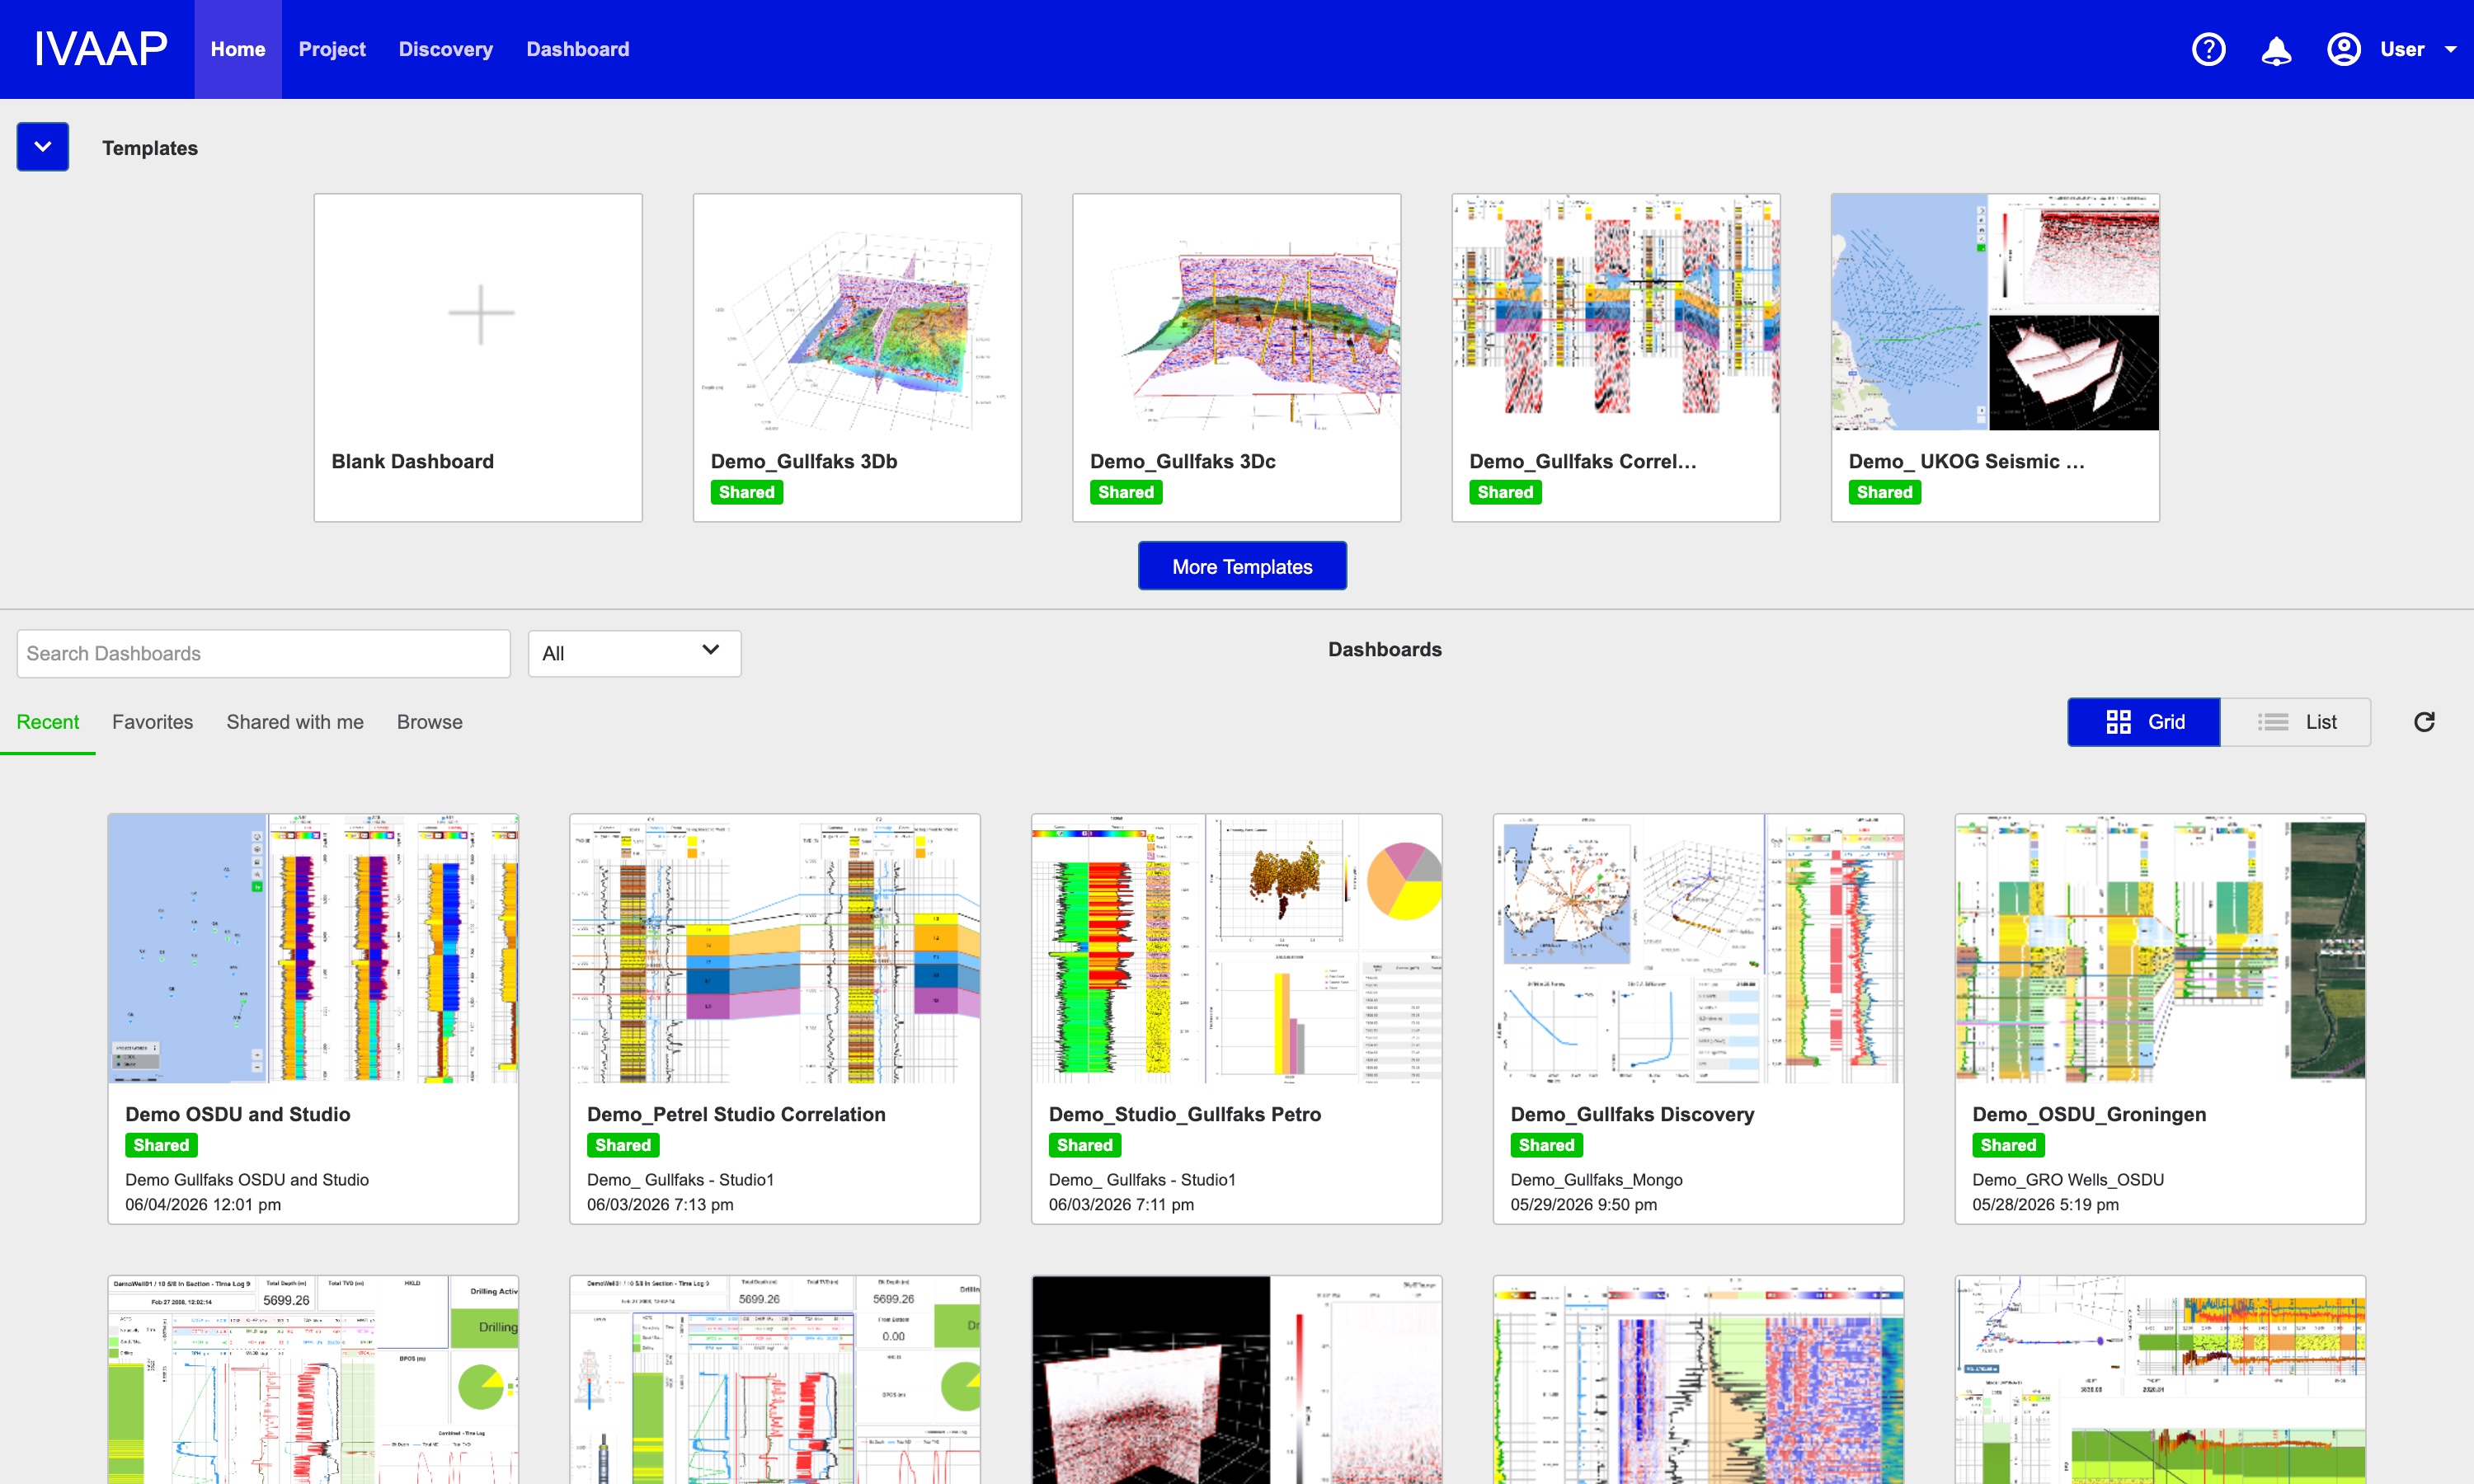This screenshot has height=1484, width=2474.
Task: Click the Demo_Gullfaks Discovery title
Action: 1632,1114
